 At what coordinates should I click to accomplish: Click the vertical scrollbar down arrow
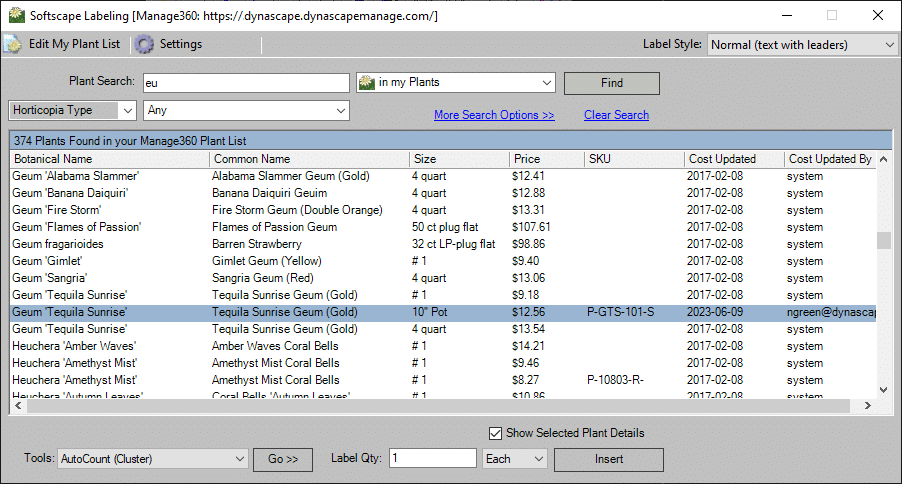[x=883, y=390]
